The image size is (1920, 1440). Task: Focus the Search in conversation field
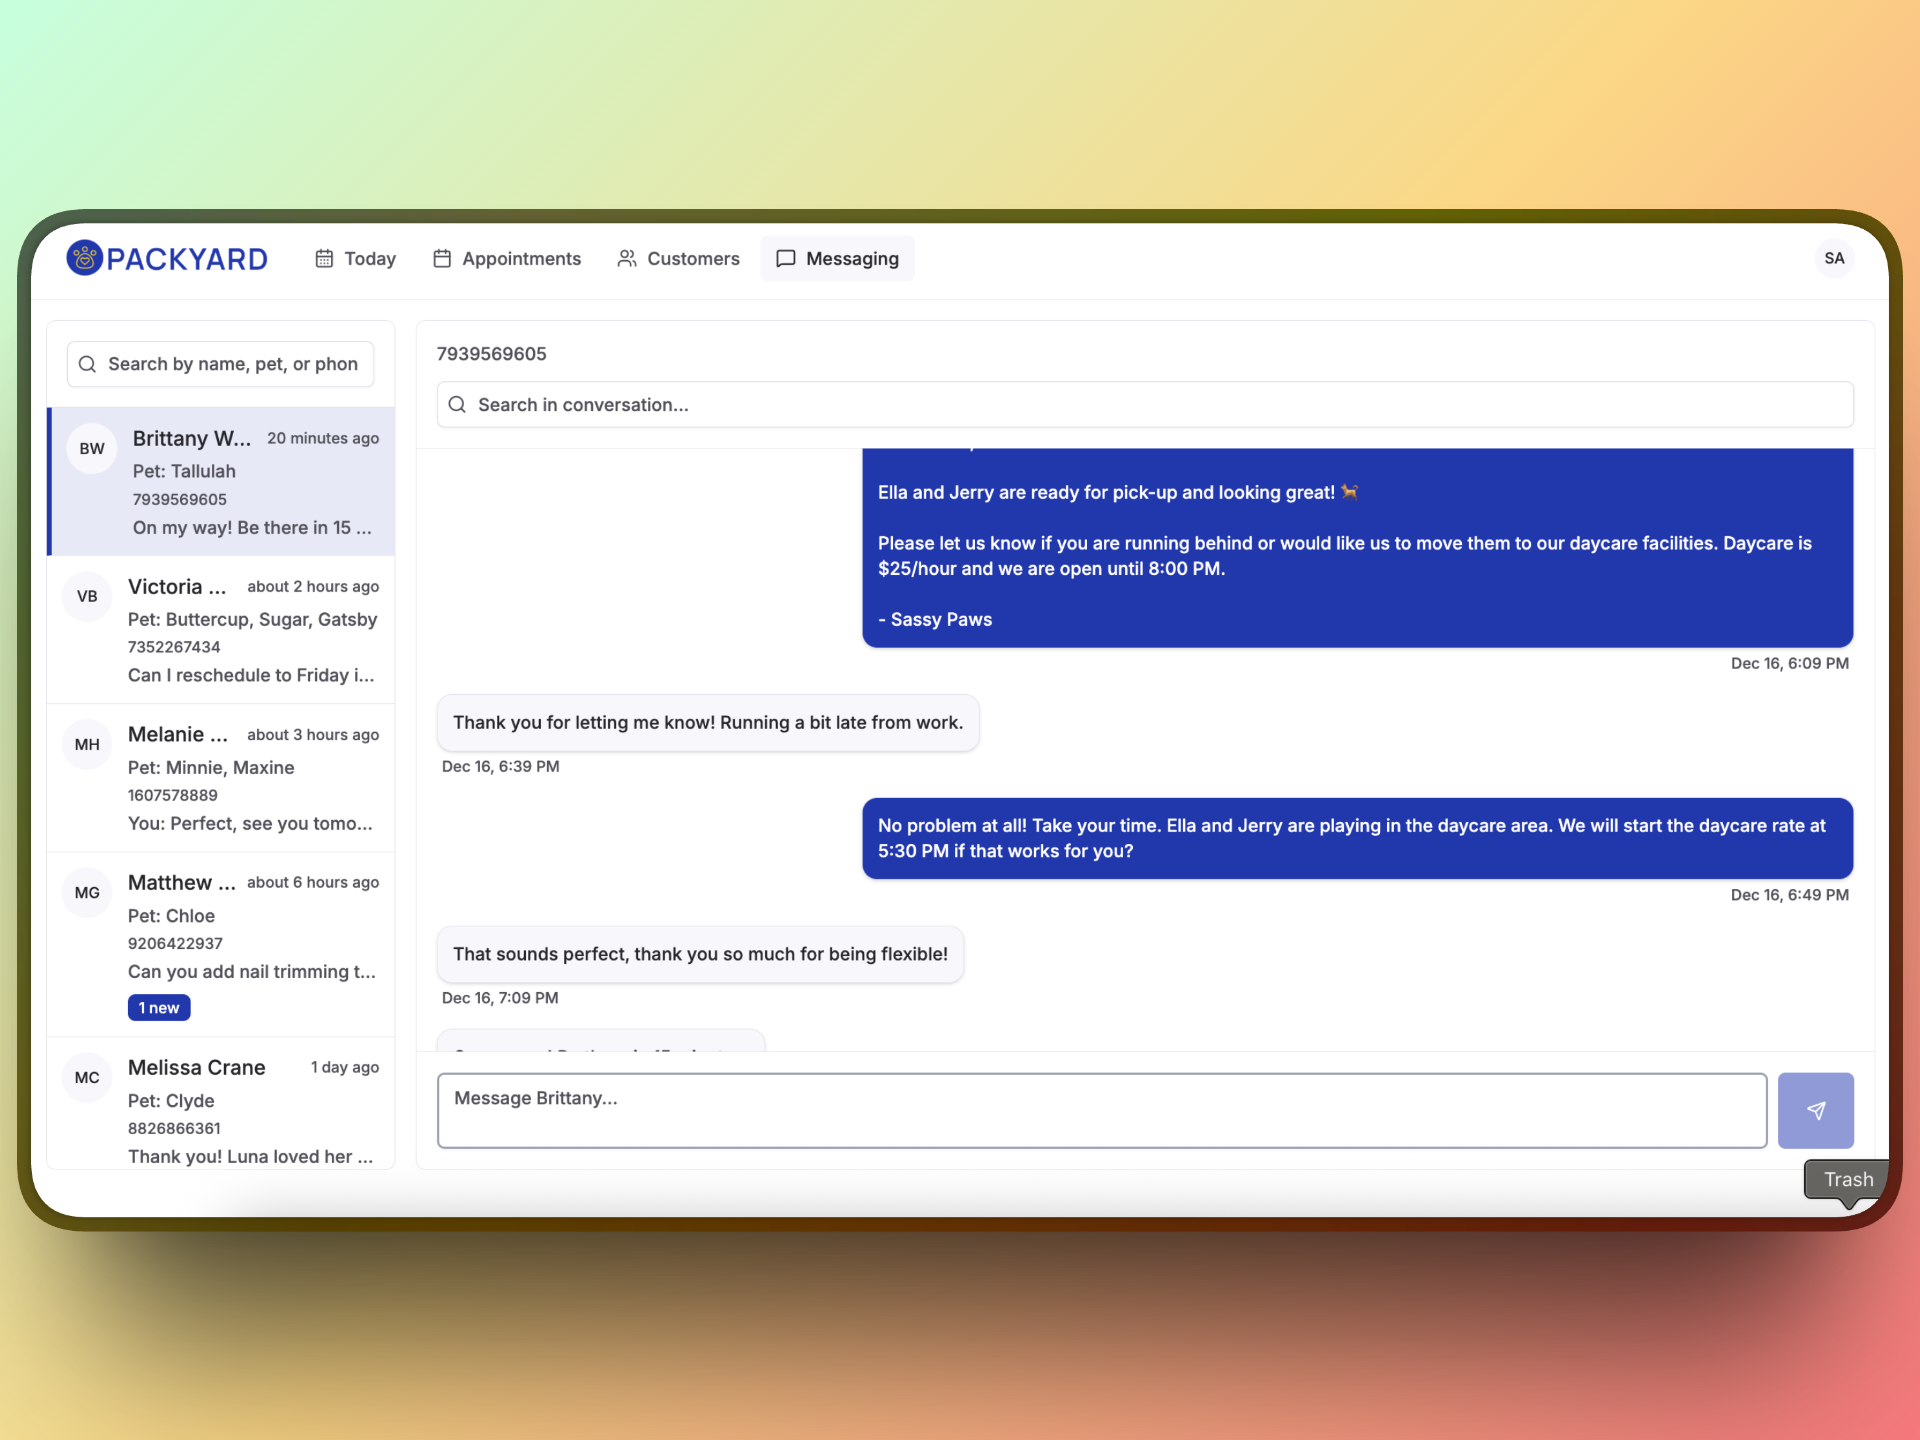[x=1145, y=405]
